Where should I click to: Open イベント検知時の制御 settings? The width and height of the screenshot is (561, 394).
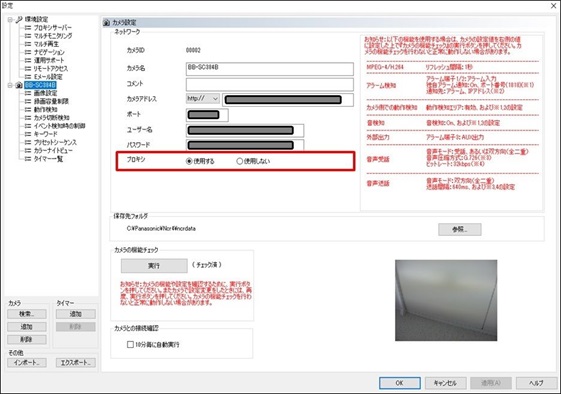point(59,126)
